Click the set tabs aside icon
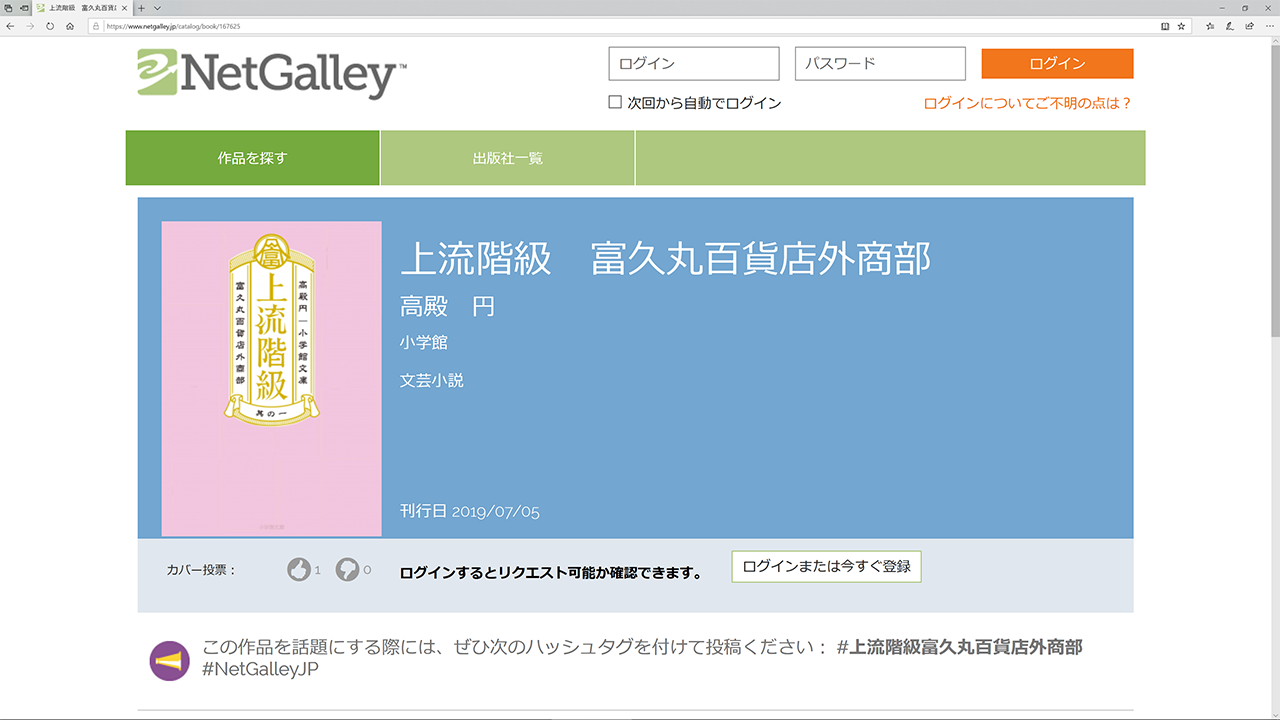 (24, 8)
